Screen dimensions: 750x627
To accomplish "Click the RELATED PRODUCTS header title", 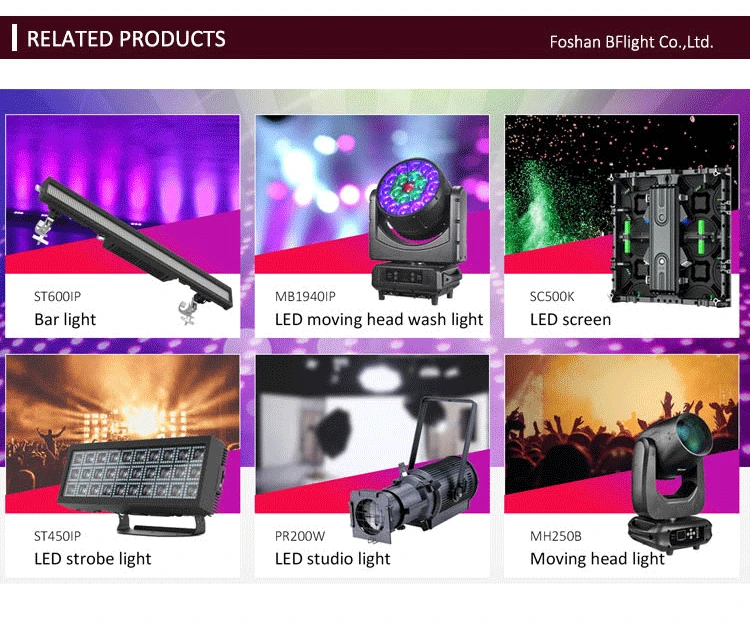I will pos(126,39).
